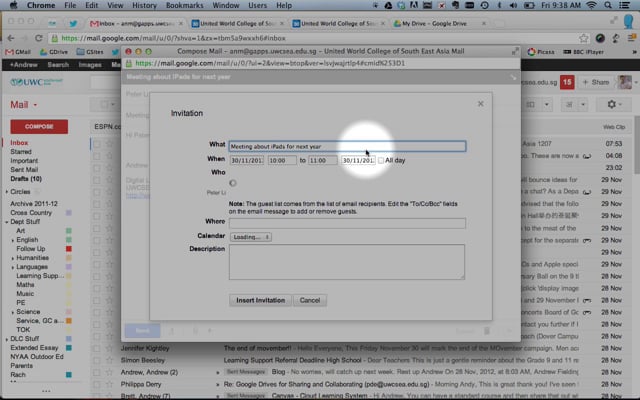Open the Mail dropdown menu
640x400 pixels.
[24, 105]
